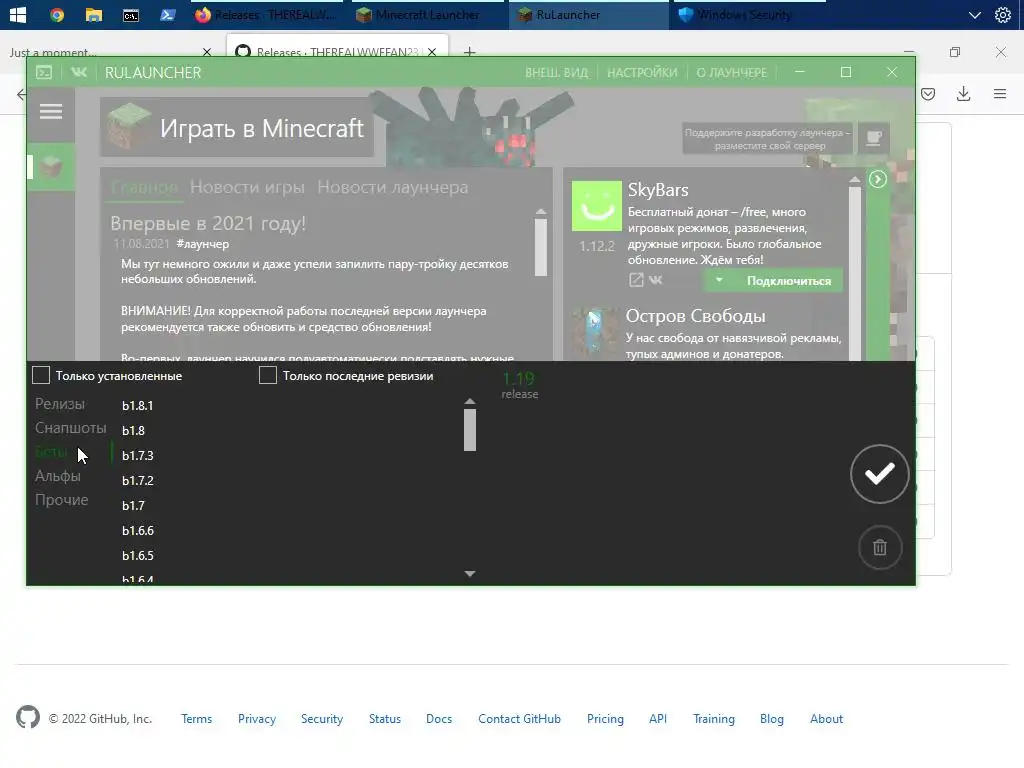Select the Minecraft block icon in sidebar

[51, 167]
